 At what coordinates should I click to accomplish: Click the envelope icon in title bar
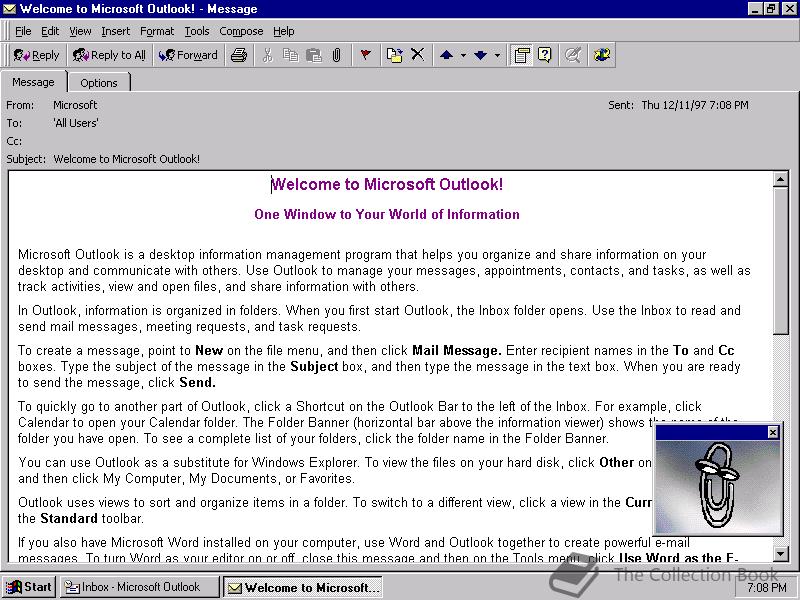(9, 9)
